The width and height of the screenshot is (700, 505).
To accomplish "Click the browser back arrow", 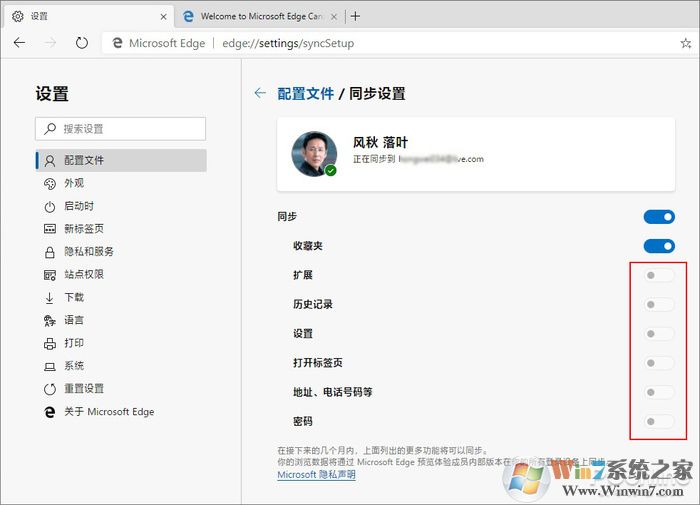I will coord(19,43).
